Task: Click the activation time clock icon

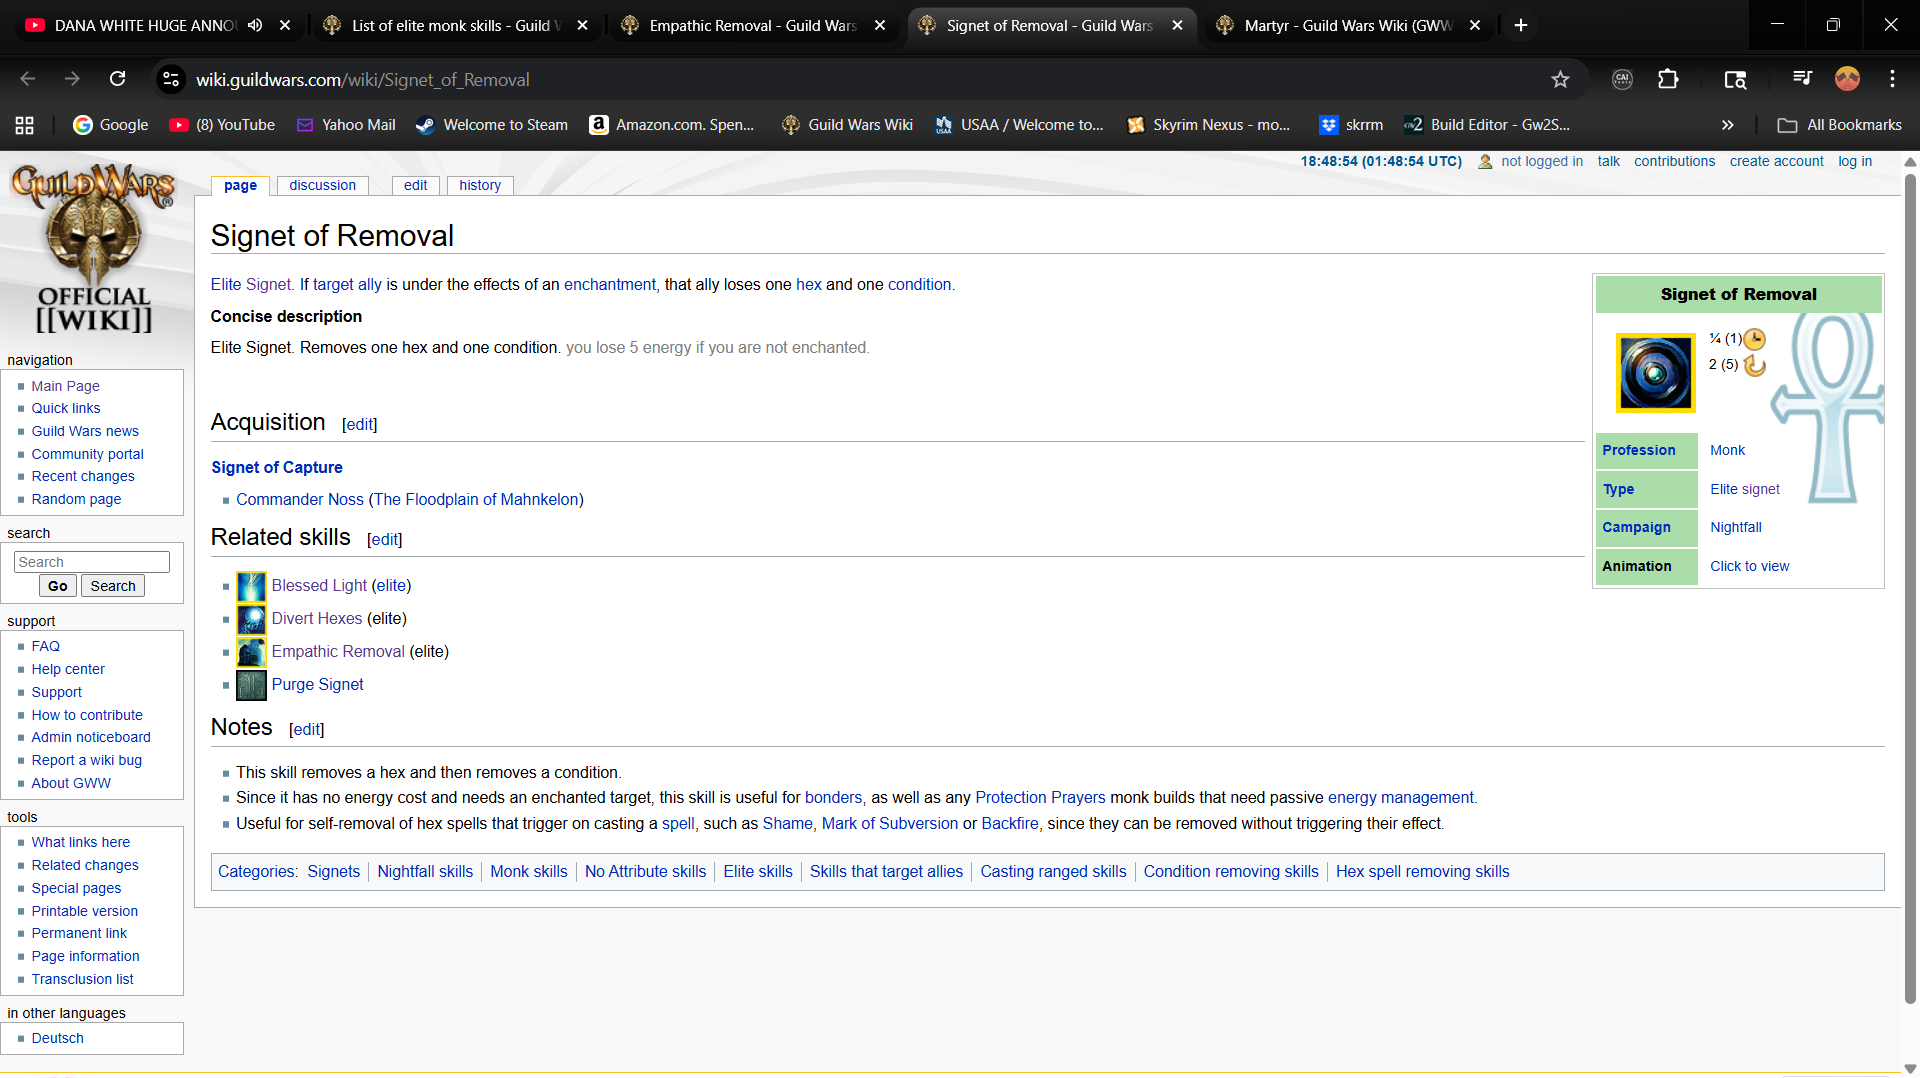Action: pyautogui.click(x=1755, y=339)
